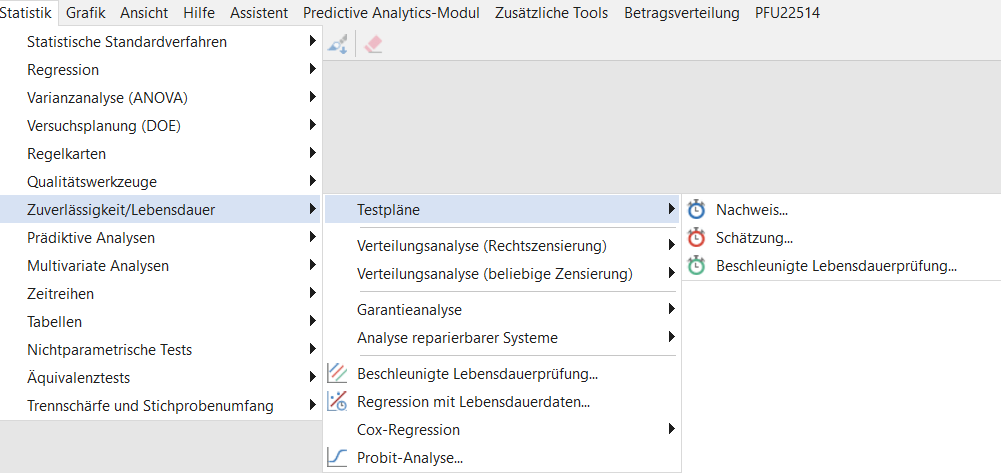Viewport: 1001px width, 473px height.
Task: Expand the Garantieanalyse submenu arrow
Action: (671, 310)
